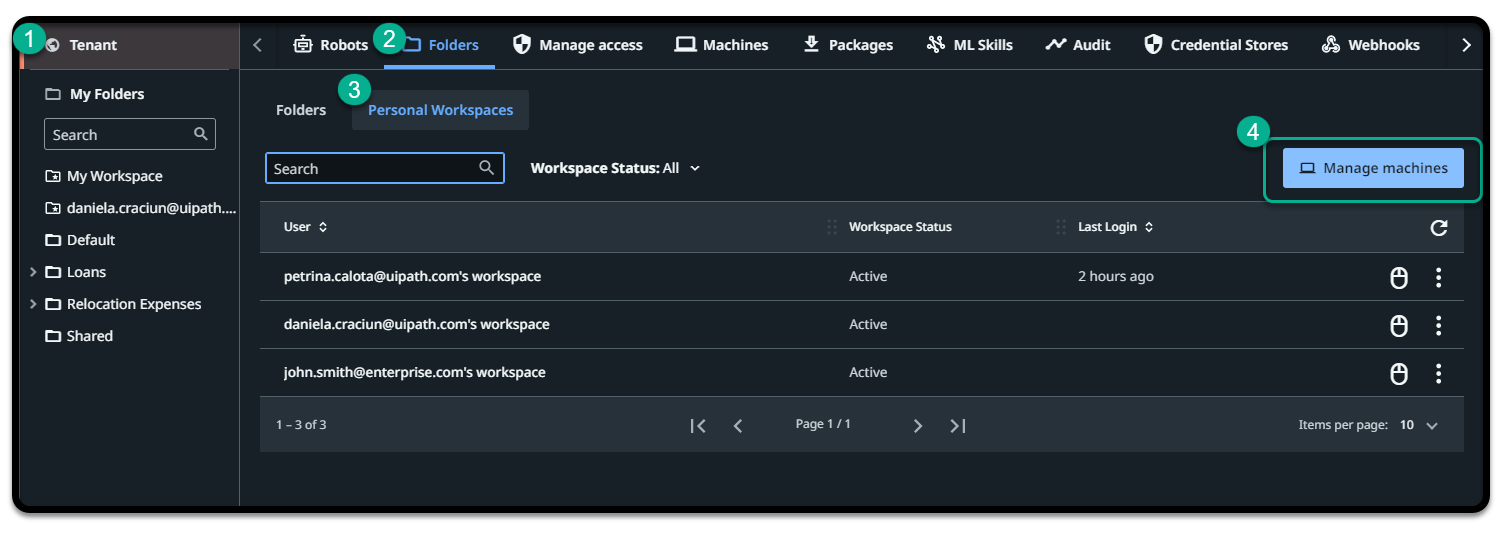Expand the Relocation Expenses folder arrow
Viewport: 1511px width, 533px height.
[x=33, y=304]
